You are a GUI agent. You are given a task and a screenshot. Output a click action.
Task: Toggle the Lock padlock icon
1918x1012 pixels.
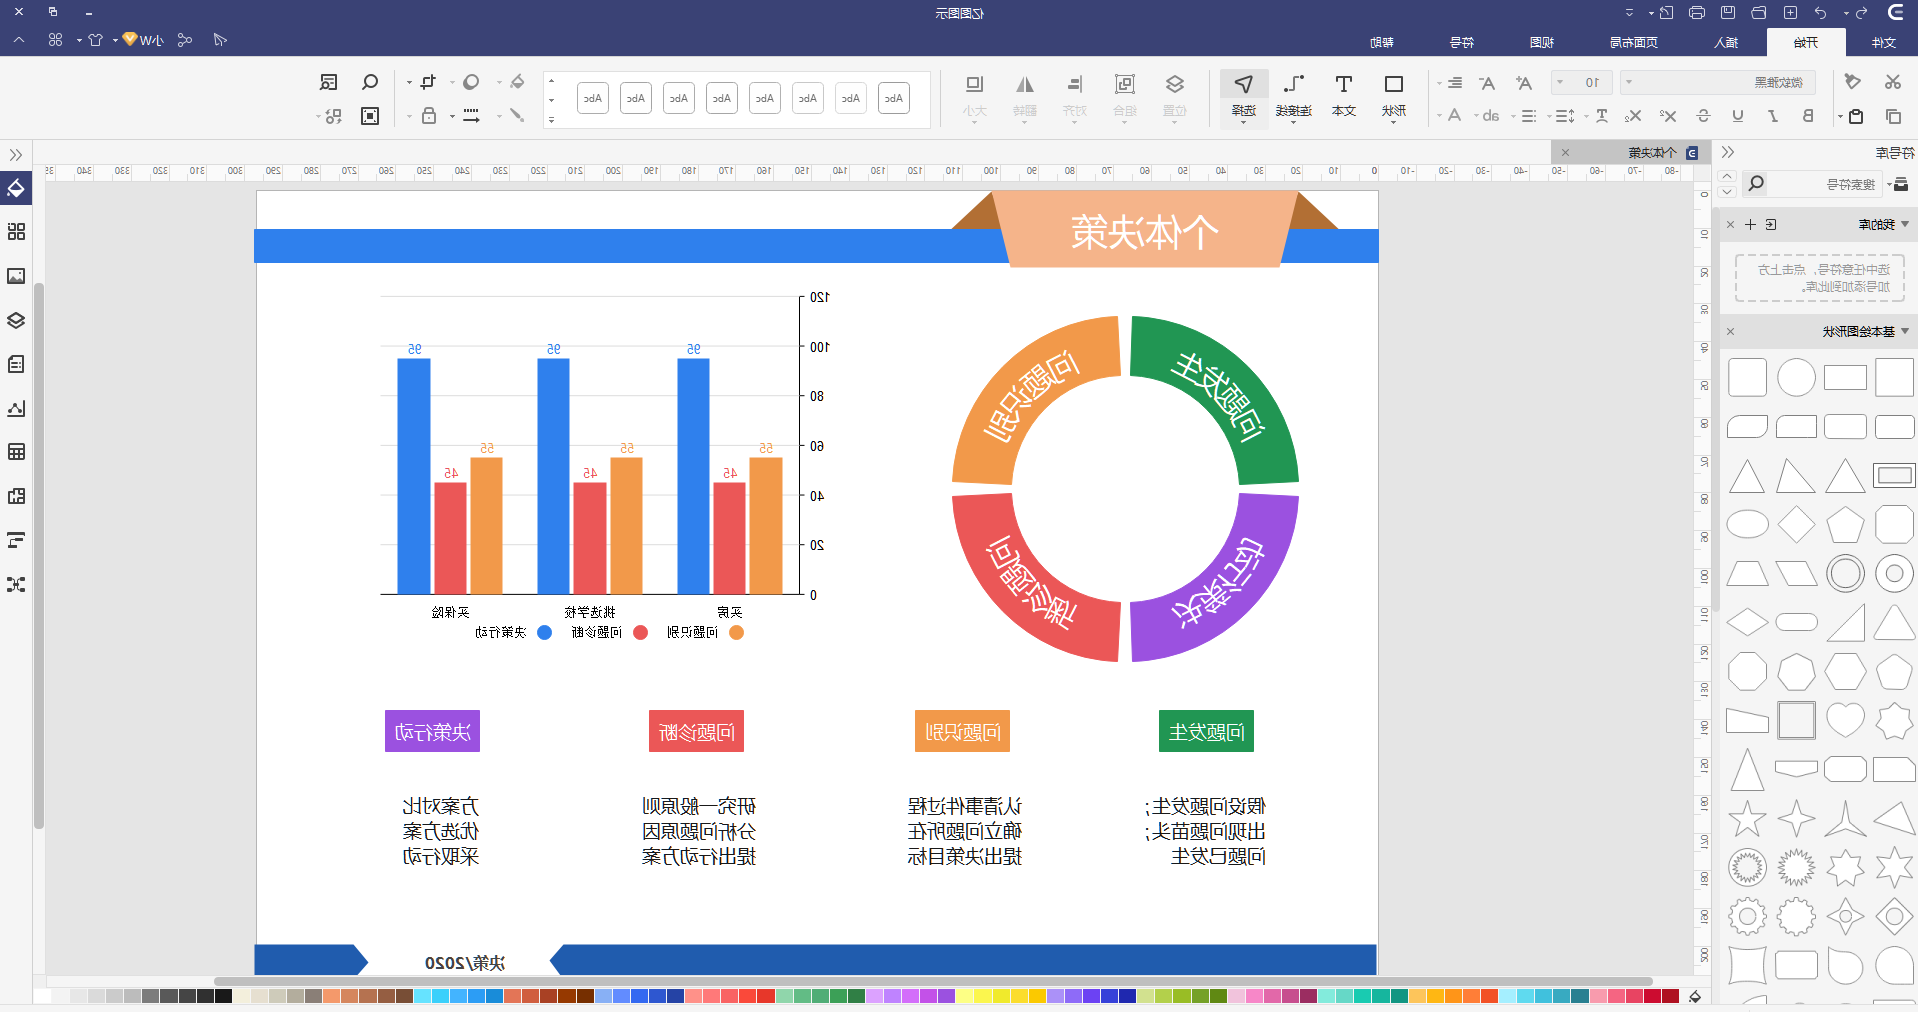click(x=428, y=116)
